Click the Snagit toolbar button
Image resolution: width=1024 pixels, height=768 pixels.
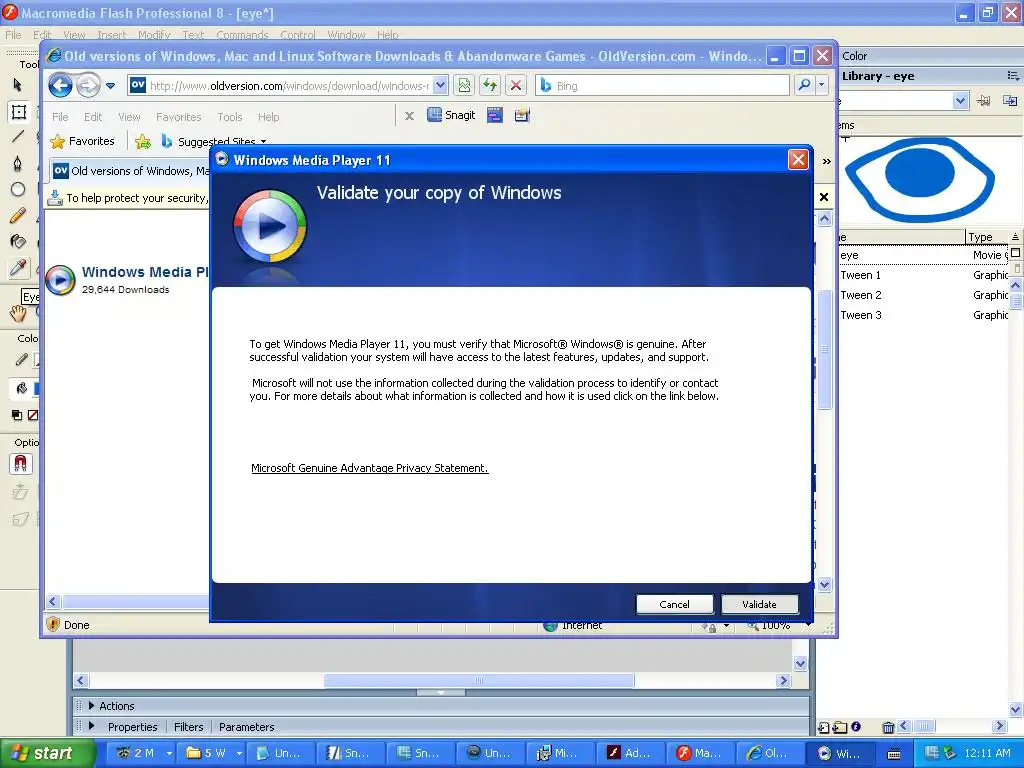[451, 115]
